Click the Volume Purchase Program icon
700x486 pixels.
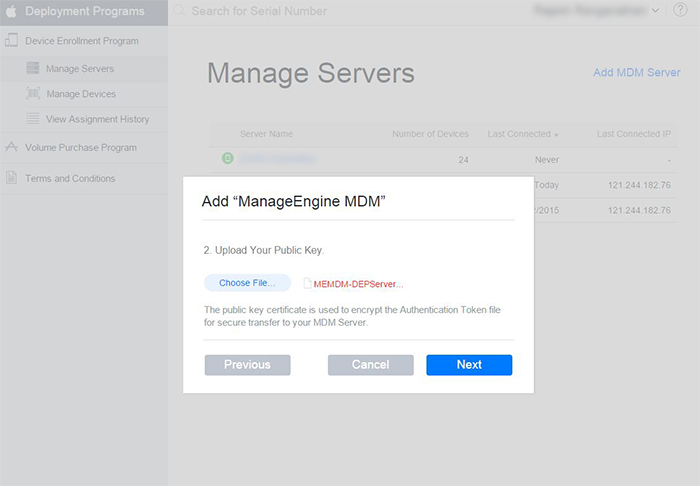[11, 146]
